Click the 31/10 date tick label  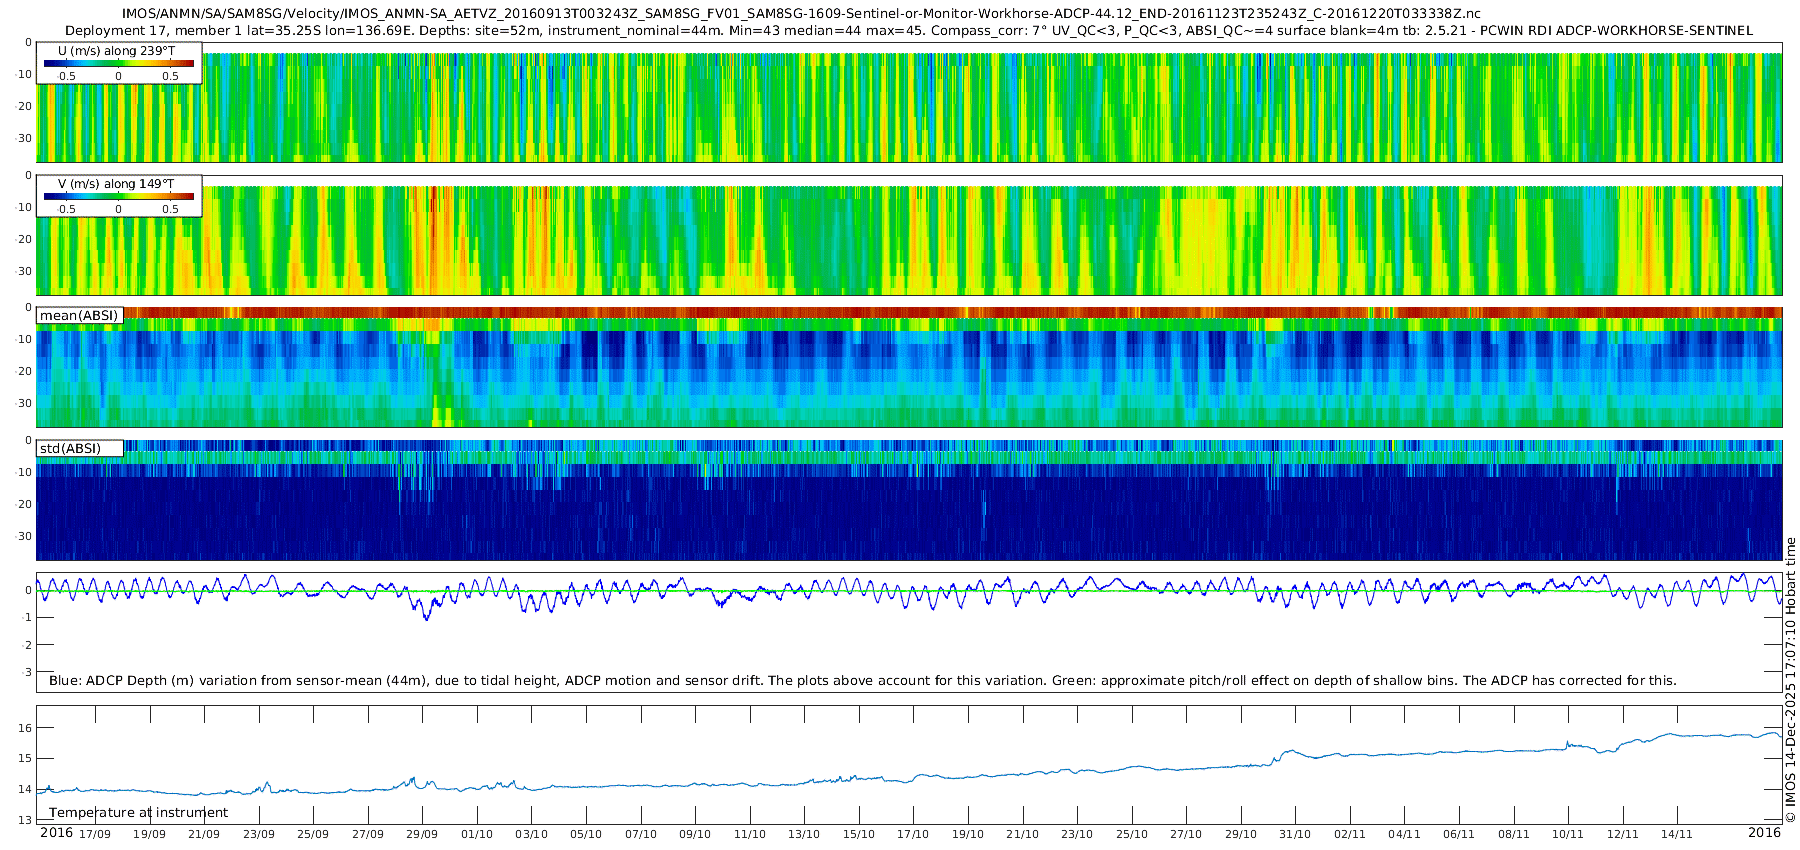tap(1295, 834)
